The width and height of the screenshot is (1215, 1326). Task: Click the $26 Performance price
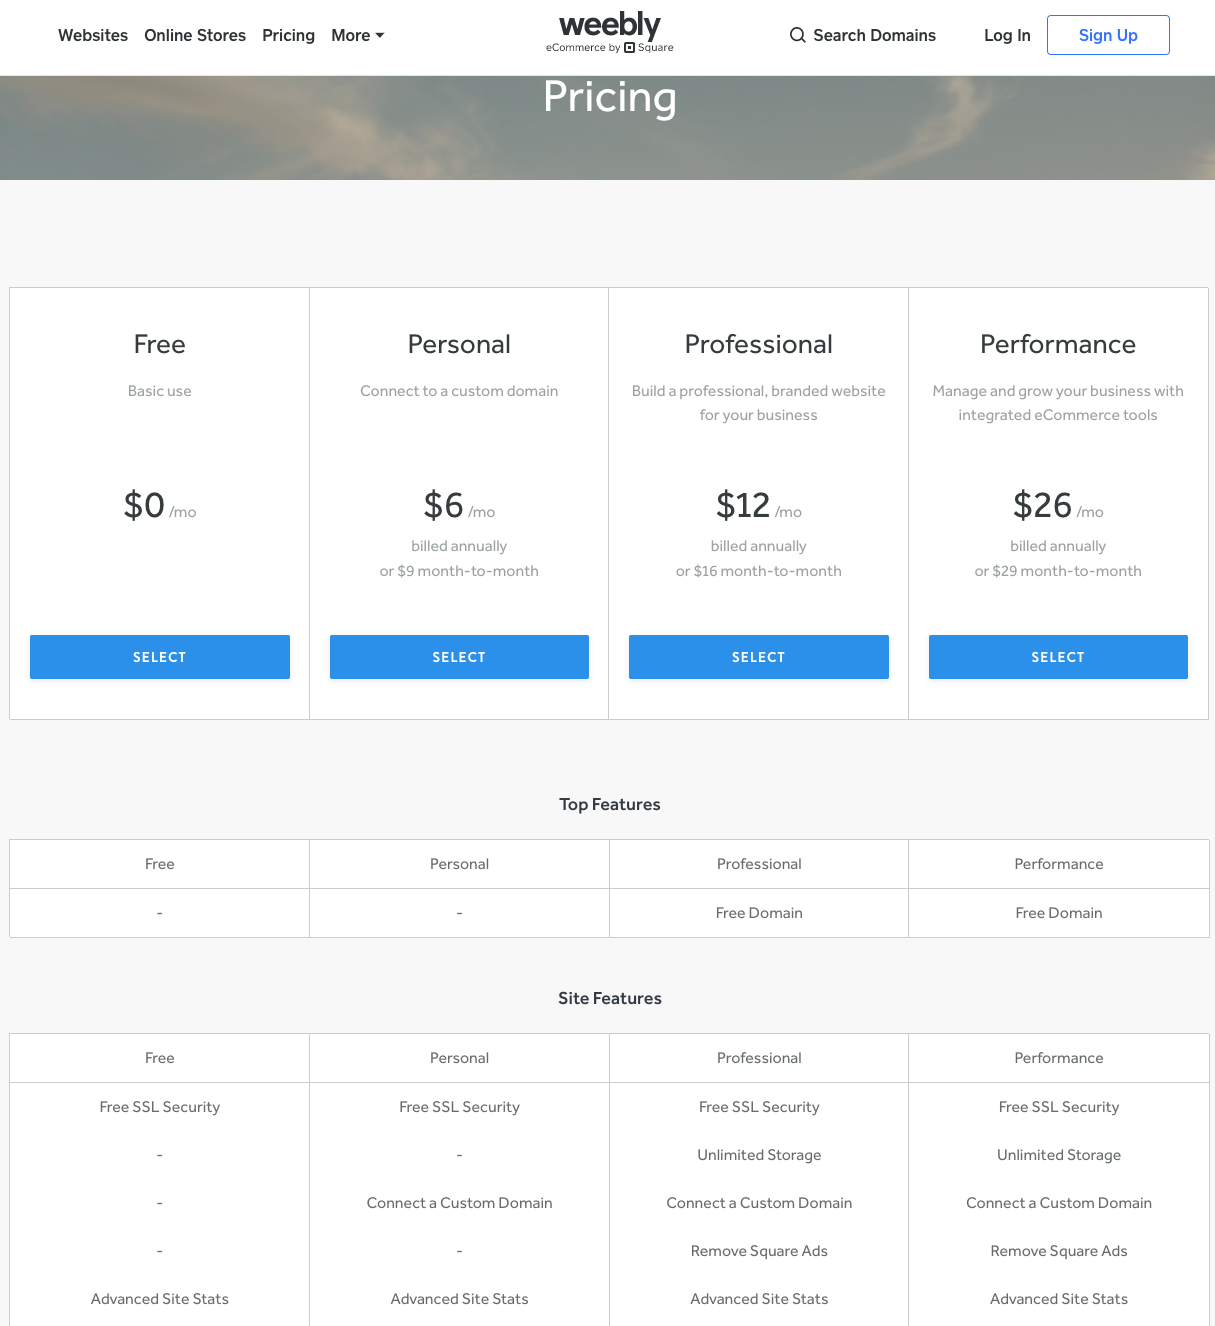[x=1042, y=505]
